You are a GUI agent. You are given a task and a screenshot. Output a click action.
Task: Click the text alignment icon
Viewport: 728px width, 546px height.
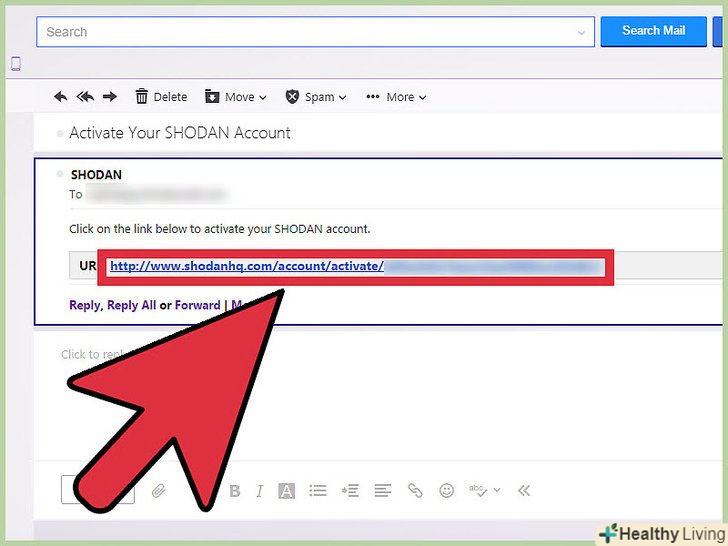383,490
